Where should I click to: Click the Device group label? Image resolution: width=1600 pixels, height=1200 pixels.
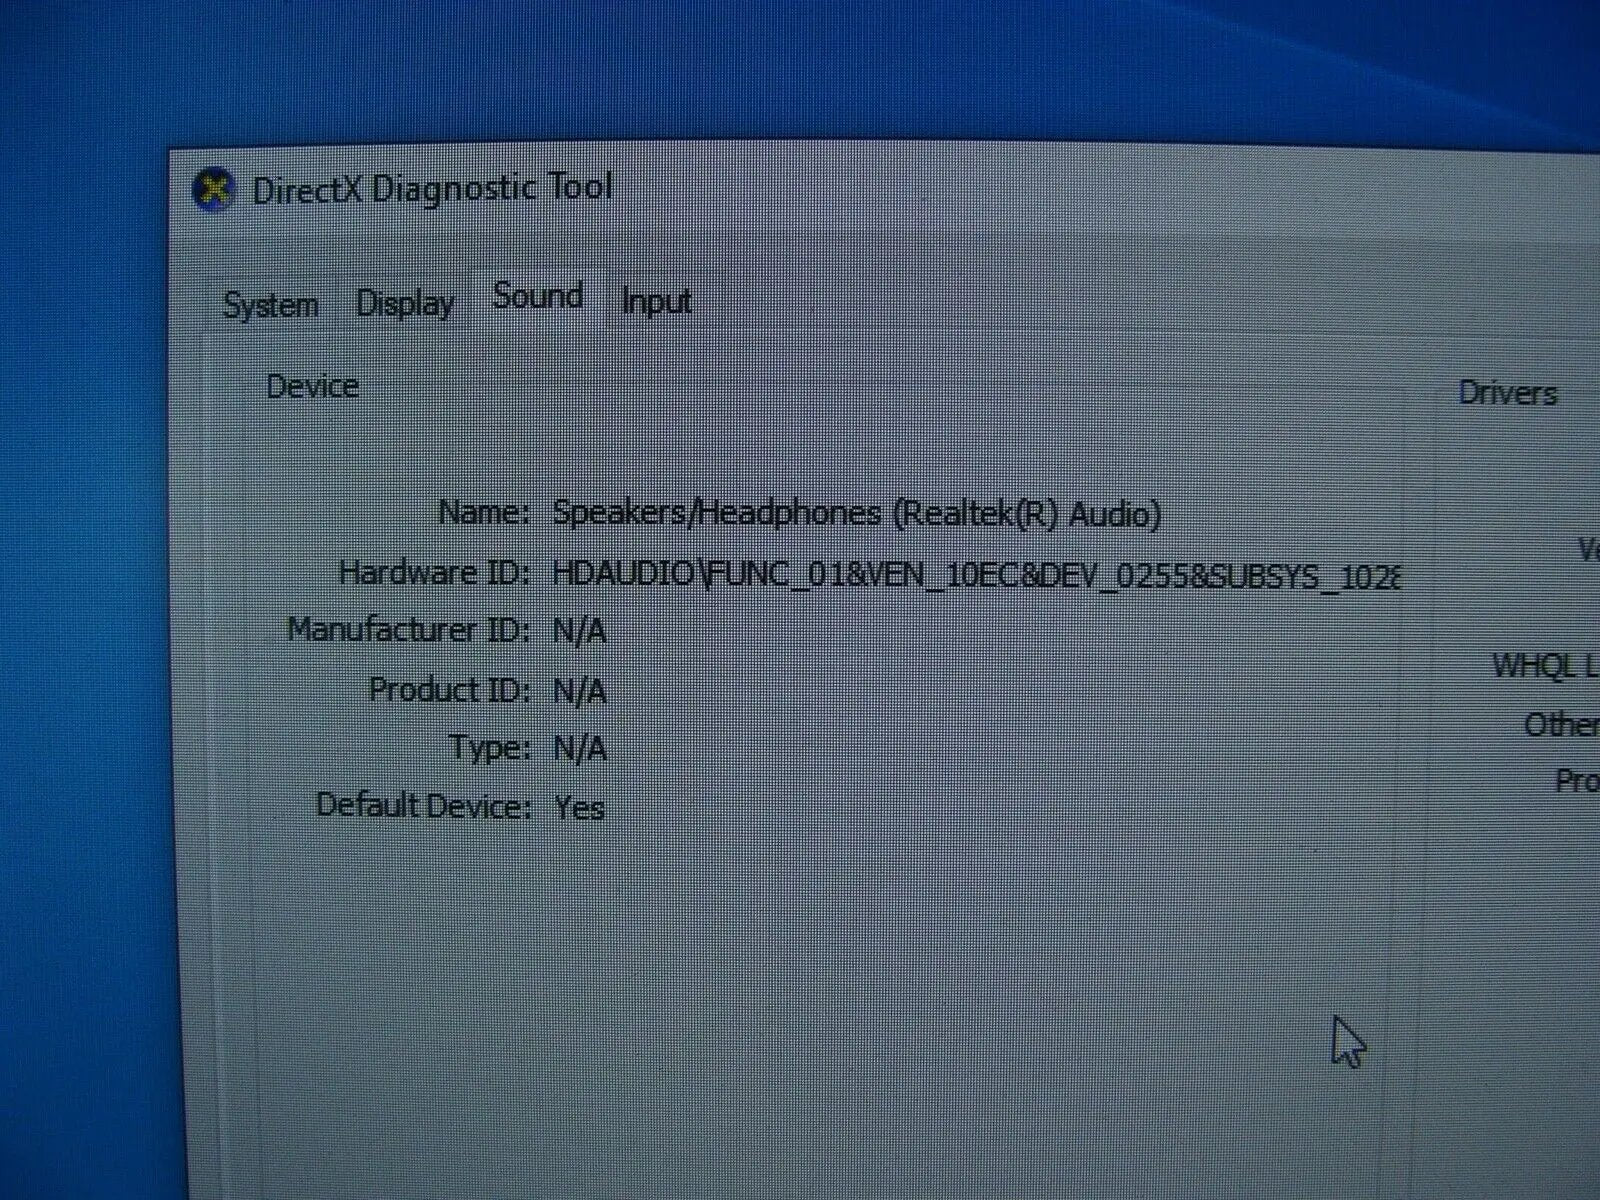click(x=312, y=386)
